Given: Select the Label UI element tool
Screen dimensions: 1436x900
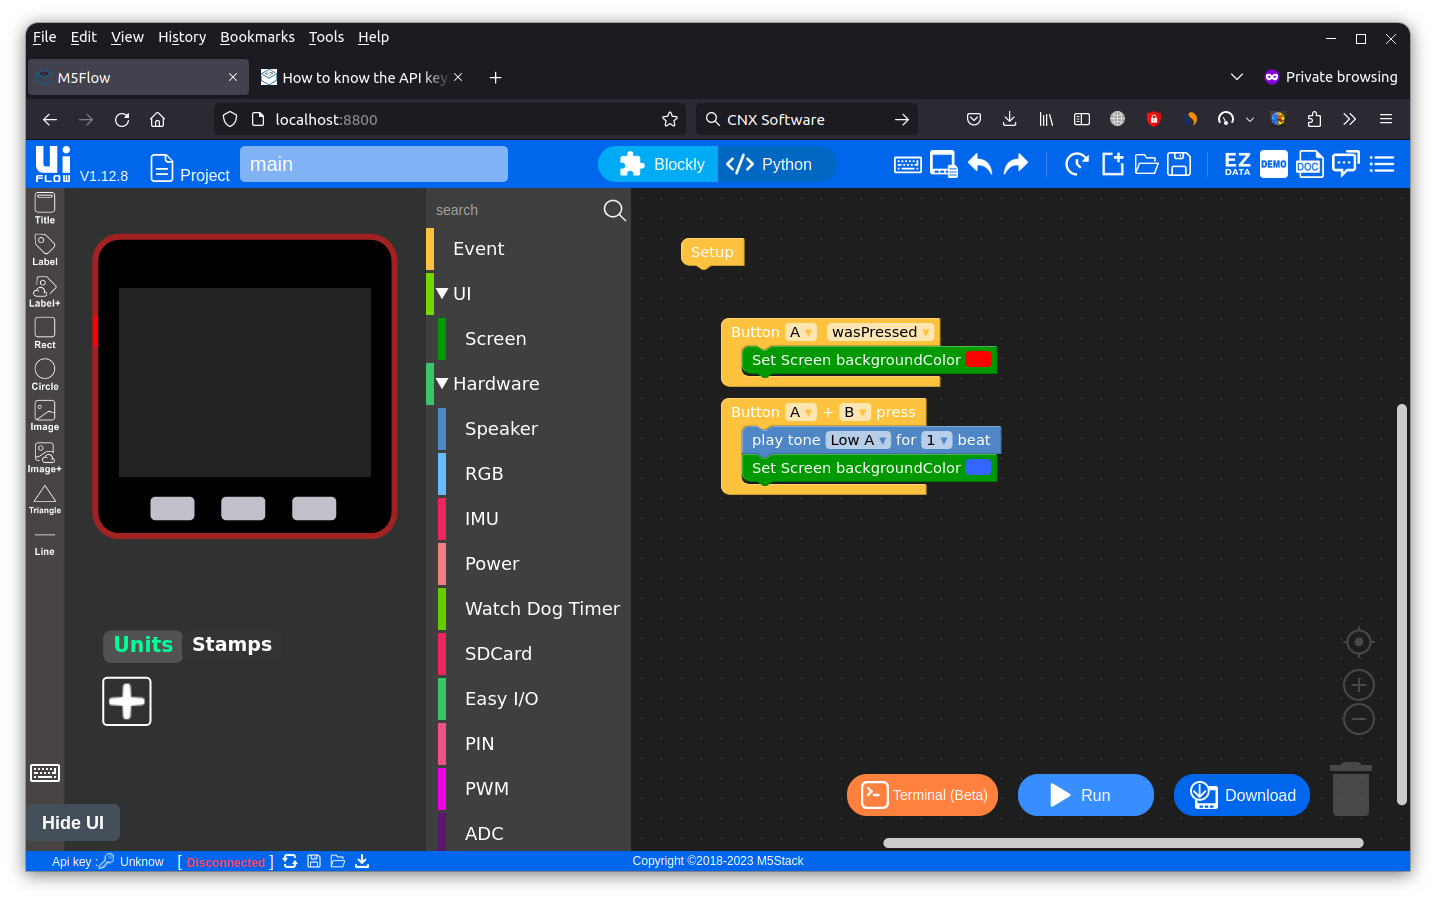Looking at the screenshot, I should coord(45,250).
